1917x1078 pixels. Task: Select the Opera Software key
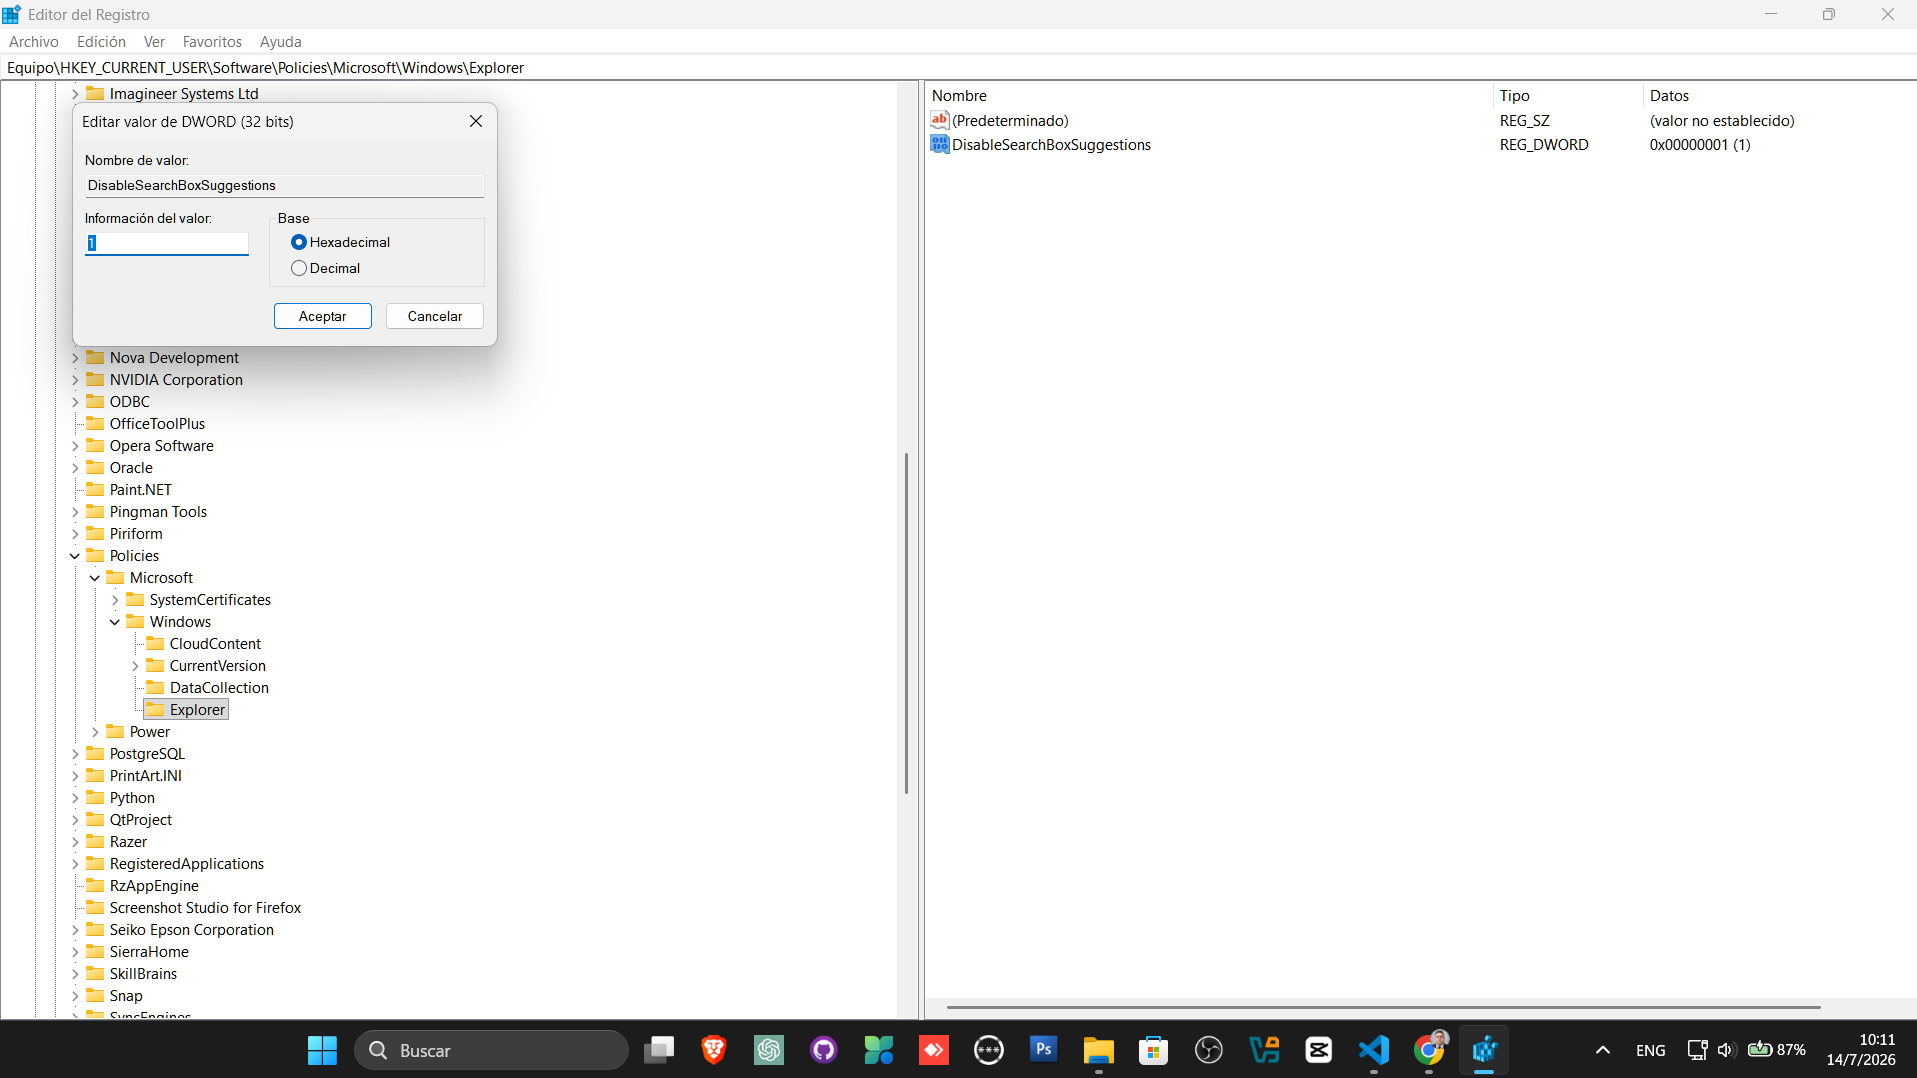click(x=161, y=446)
